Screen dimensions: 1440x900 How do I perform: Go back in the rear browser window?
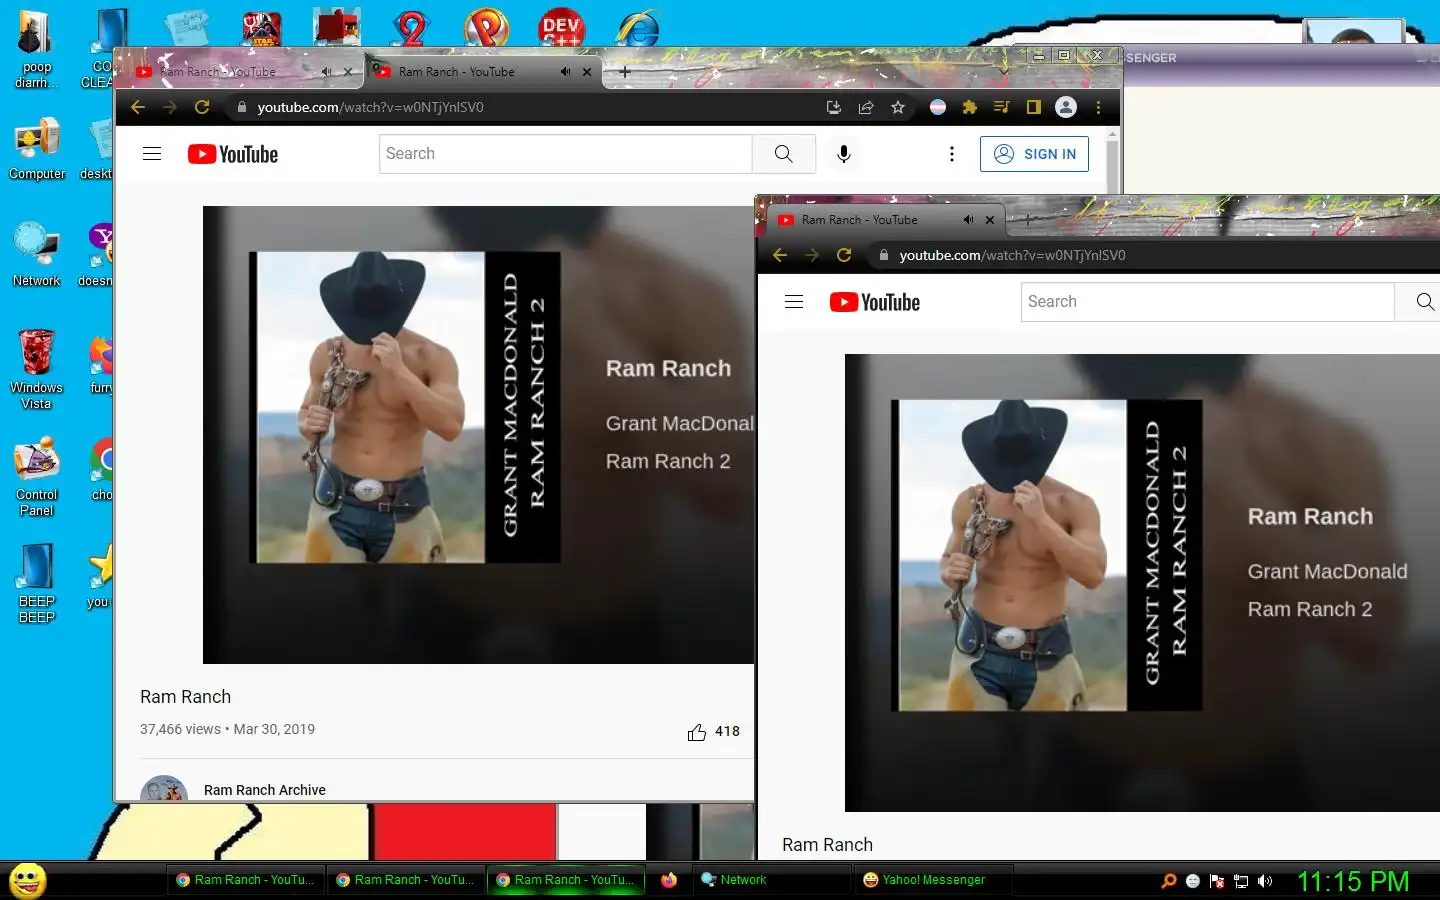click(x=138, y=107)
